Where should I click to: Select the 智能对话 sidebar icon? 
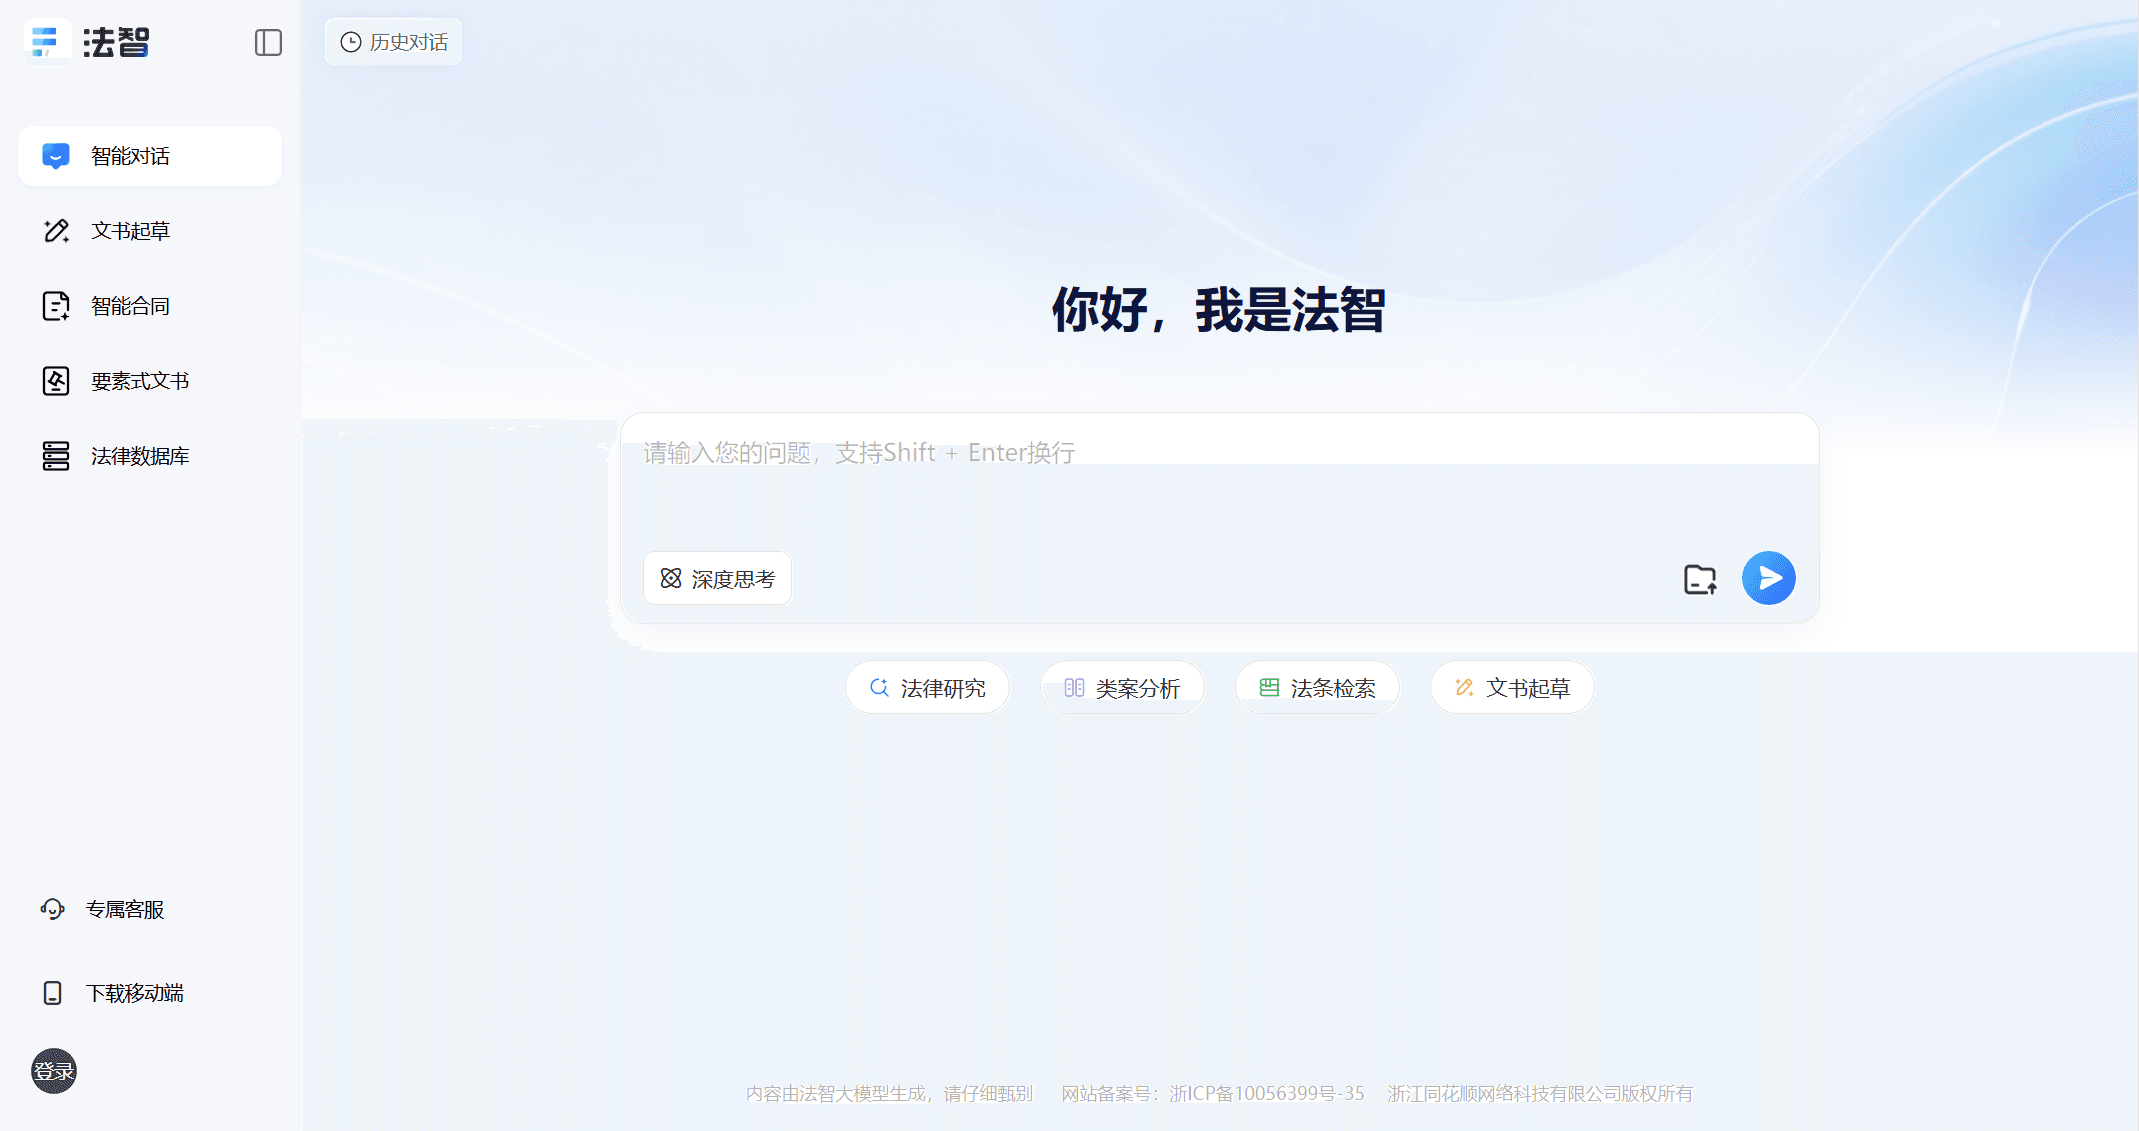point(130,156)
